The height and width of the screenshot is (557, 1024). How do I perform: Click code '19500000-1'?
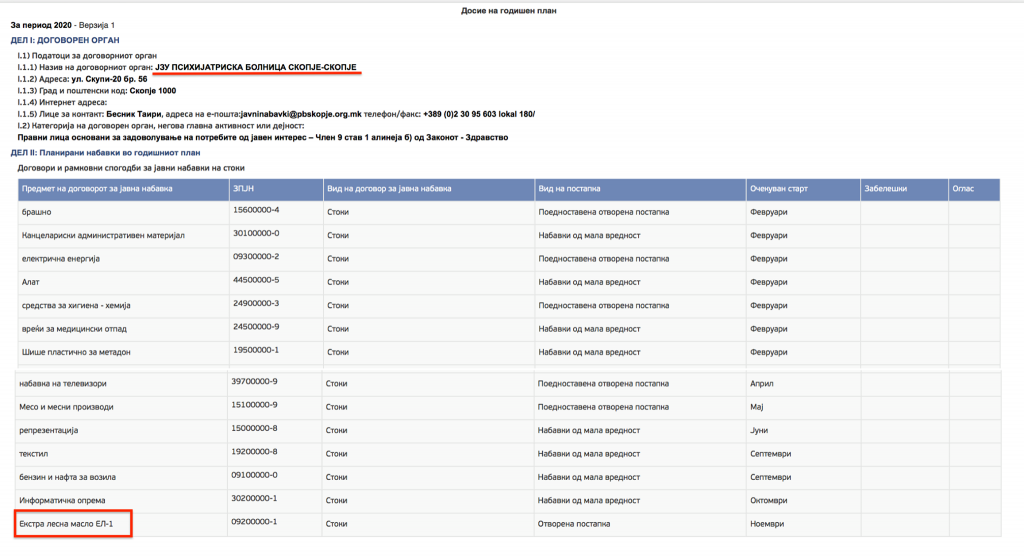click(256, 350)
